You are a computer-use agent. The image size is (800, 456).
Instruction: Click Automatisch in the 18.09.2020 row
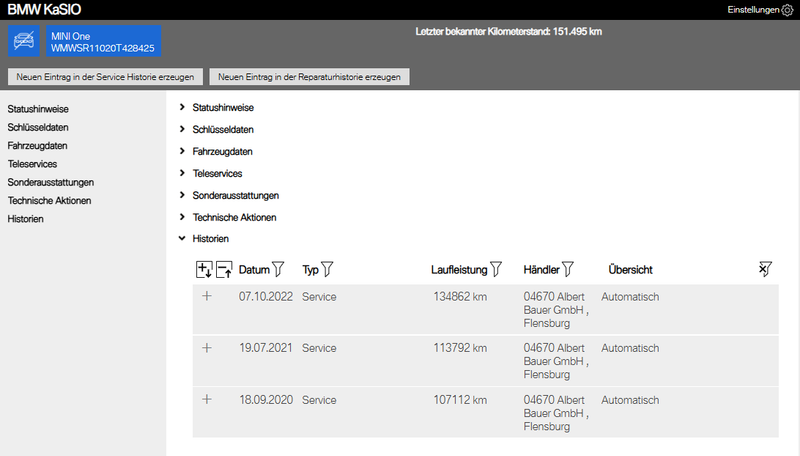click(x=630, y=400)
